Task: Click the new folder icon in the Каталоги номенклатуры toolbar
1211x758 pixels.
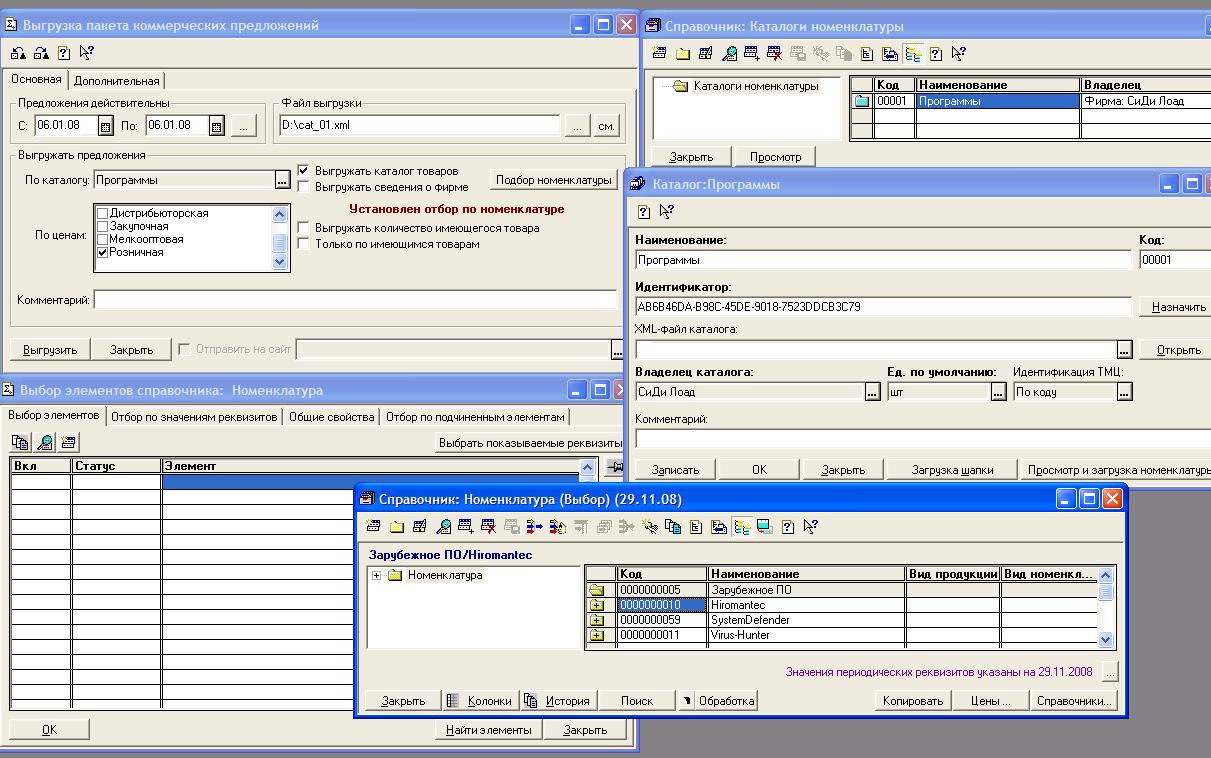Action: [x=682, y=54]
